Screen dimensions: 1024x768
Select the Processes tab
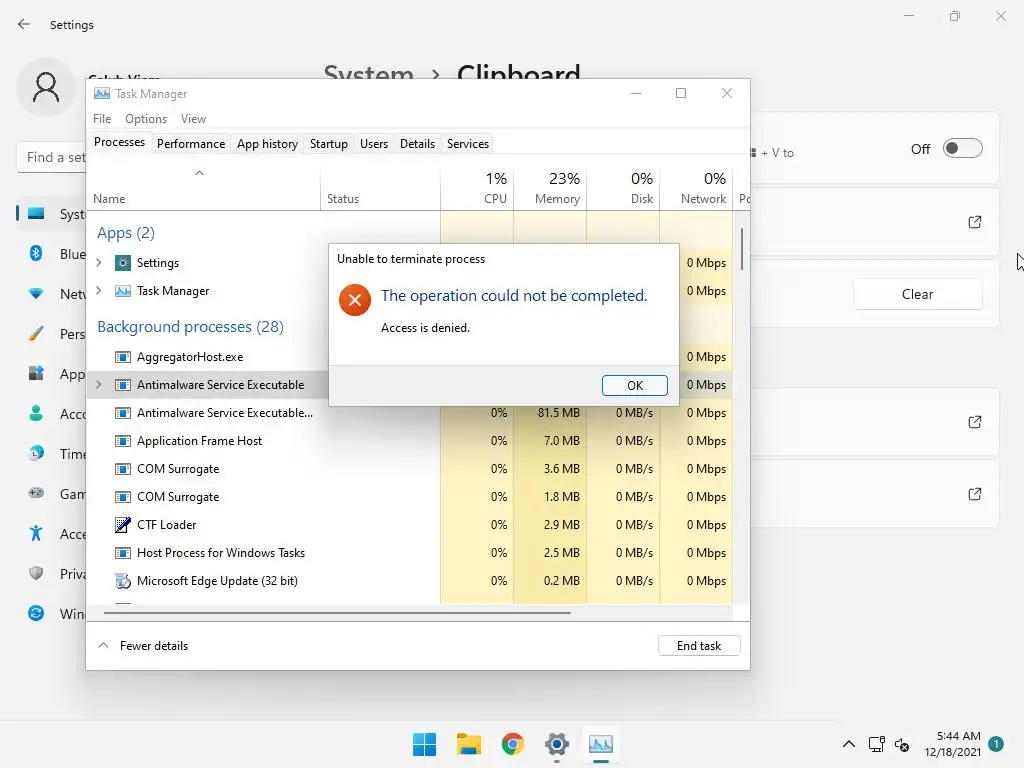120,142
